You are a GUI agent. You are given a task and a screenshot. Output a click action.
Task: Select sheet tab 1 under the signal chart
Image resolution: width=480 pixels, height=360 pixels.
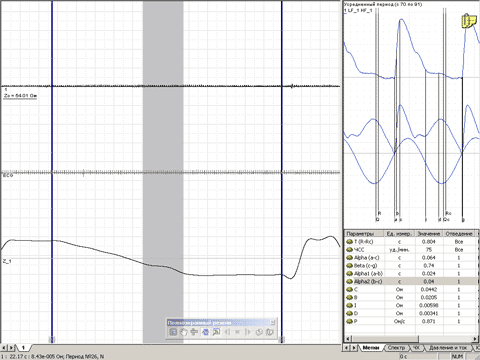pyautogui.click(x=23, y=348)
